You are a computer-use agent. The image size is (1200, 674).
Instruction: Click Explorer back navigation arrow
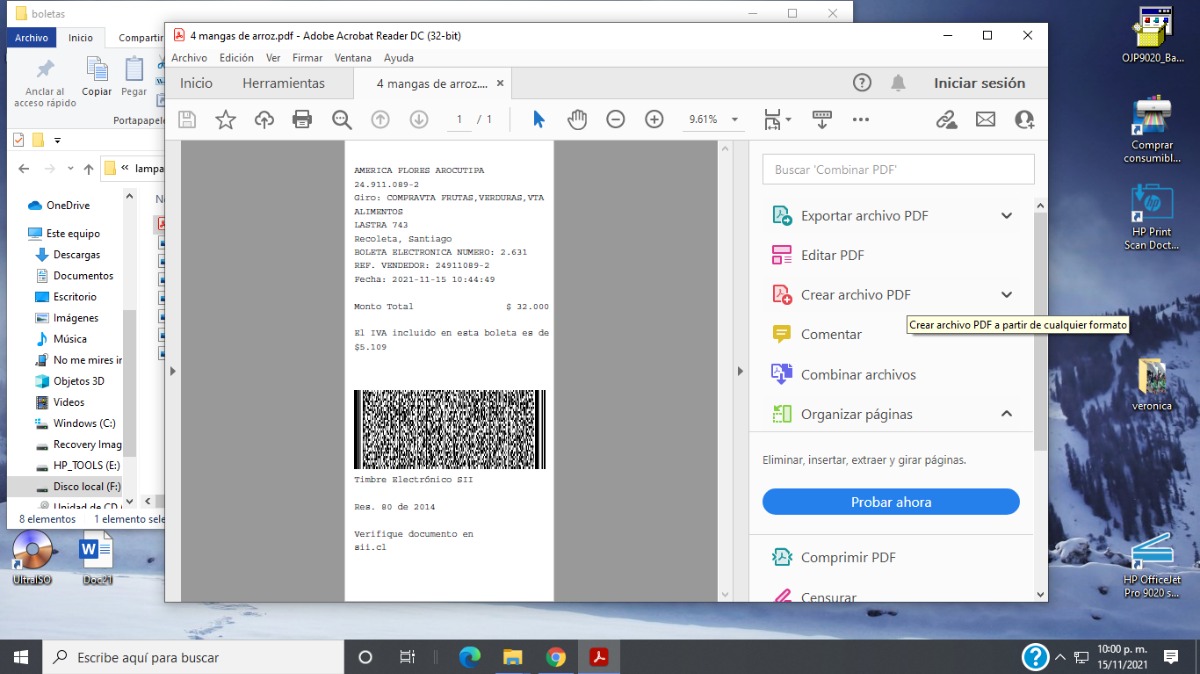coord(24,168)
